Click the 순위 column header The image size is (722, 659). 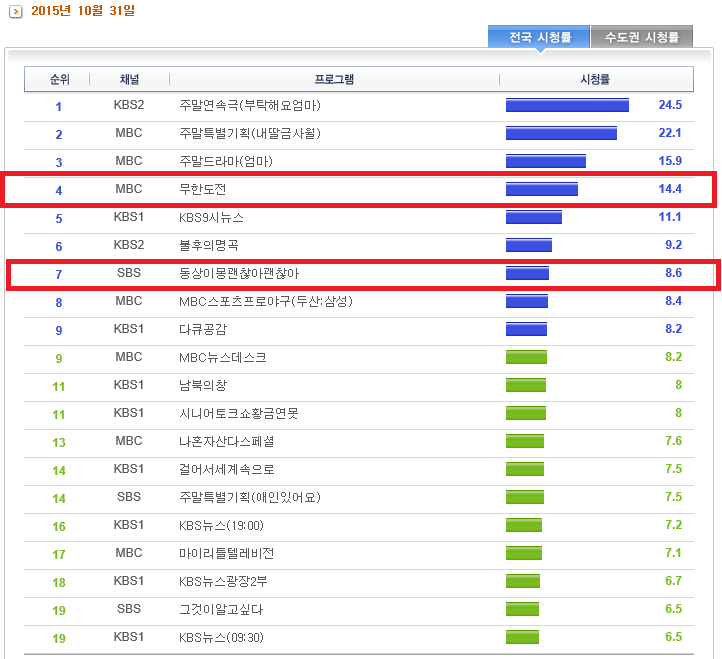coord(59,79)
